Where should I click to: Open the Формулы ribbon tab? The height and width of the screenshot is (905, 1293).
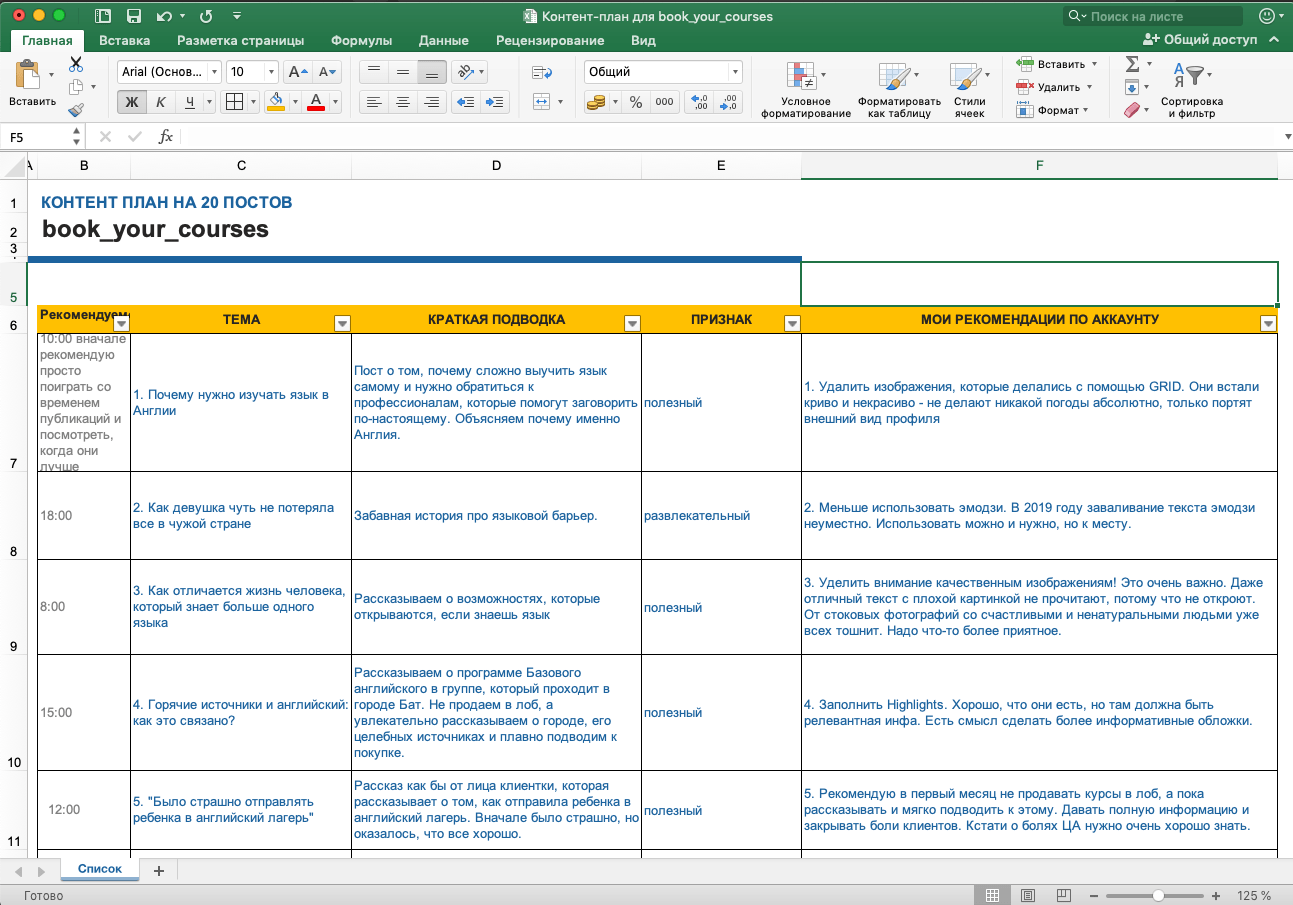pyautogui.click(x=361, y=41)
